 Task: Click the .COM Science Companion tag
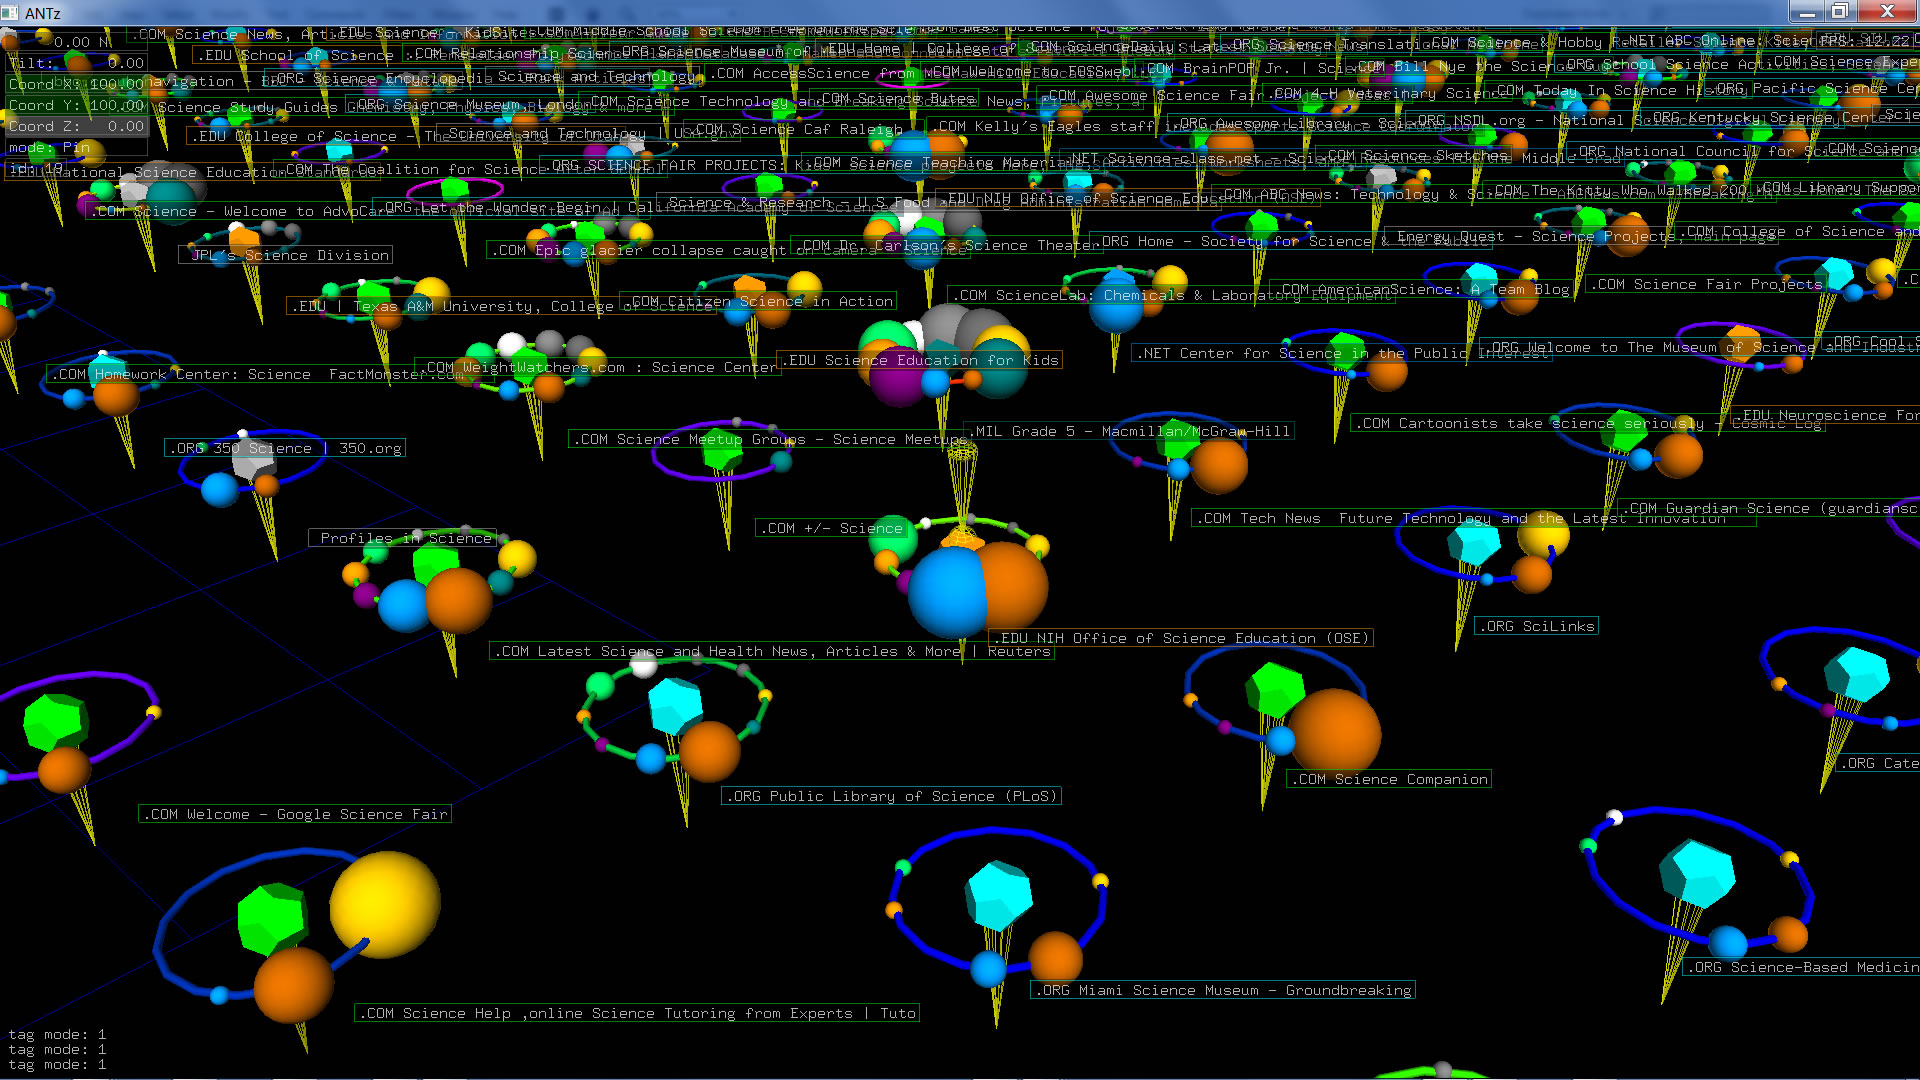pos(1388,779)
